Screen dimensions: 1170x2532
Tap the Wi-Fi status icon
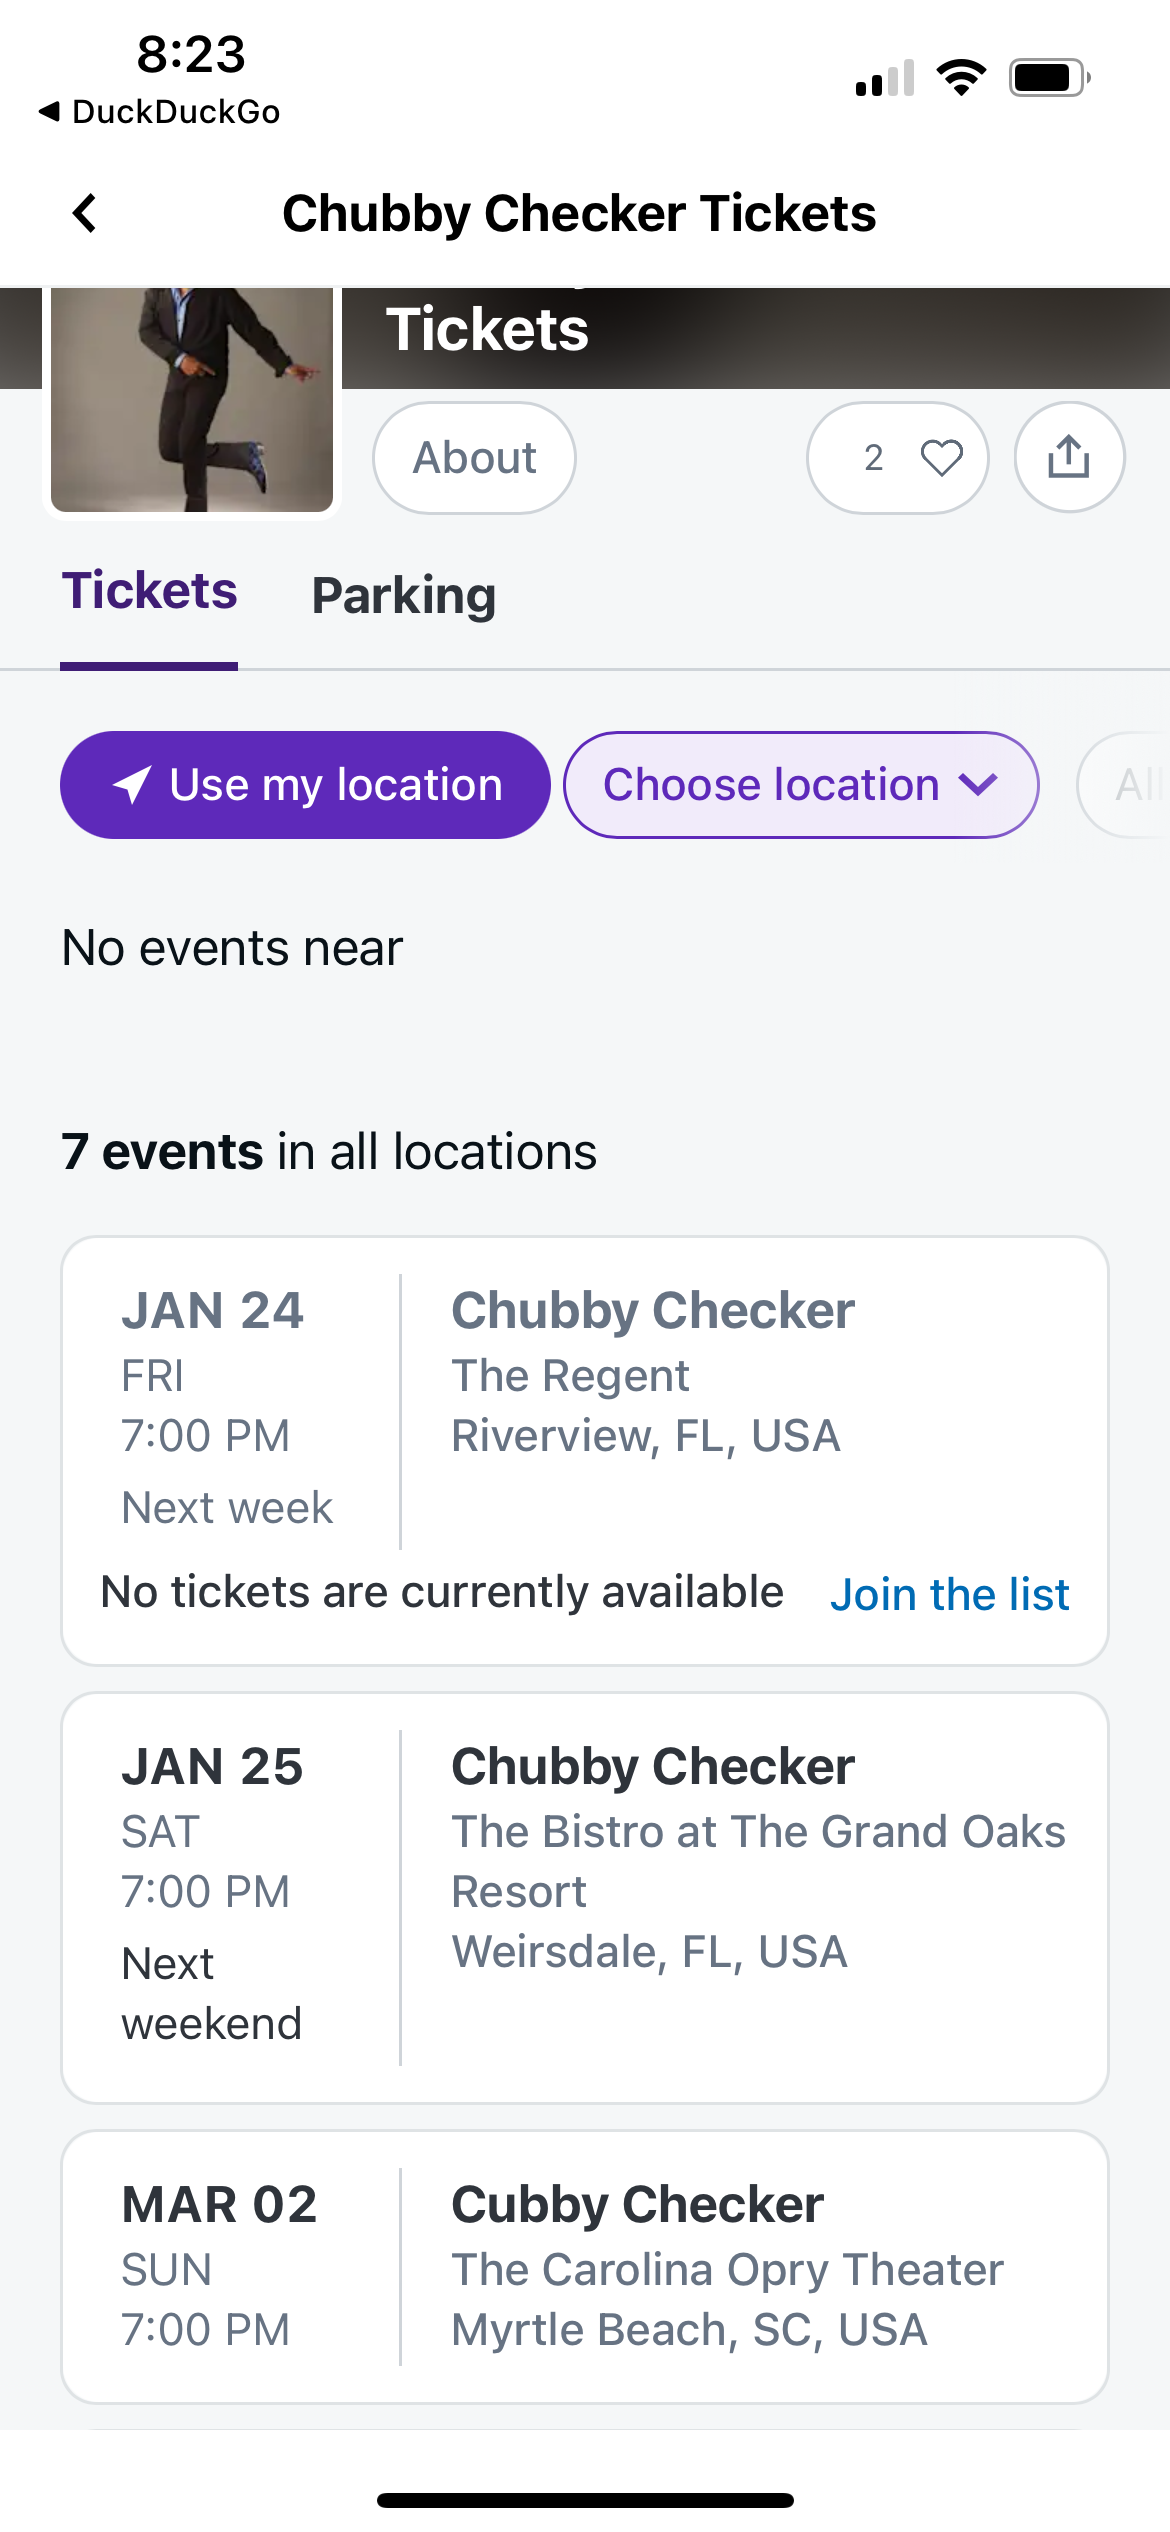pos(961,77)
